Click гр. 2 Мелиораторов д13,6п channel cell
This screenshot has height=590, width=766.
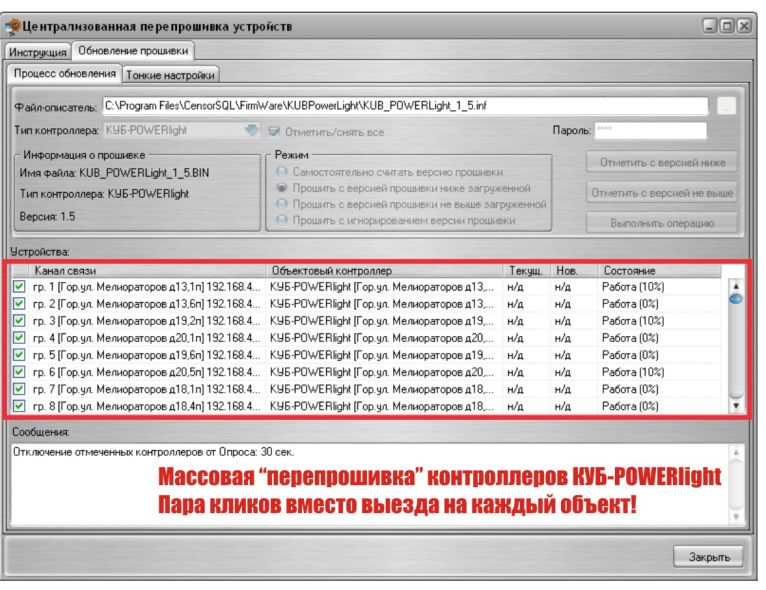(147, 304)
